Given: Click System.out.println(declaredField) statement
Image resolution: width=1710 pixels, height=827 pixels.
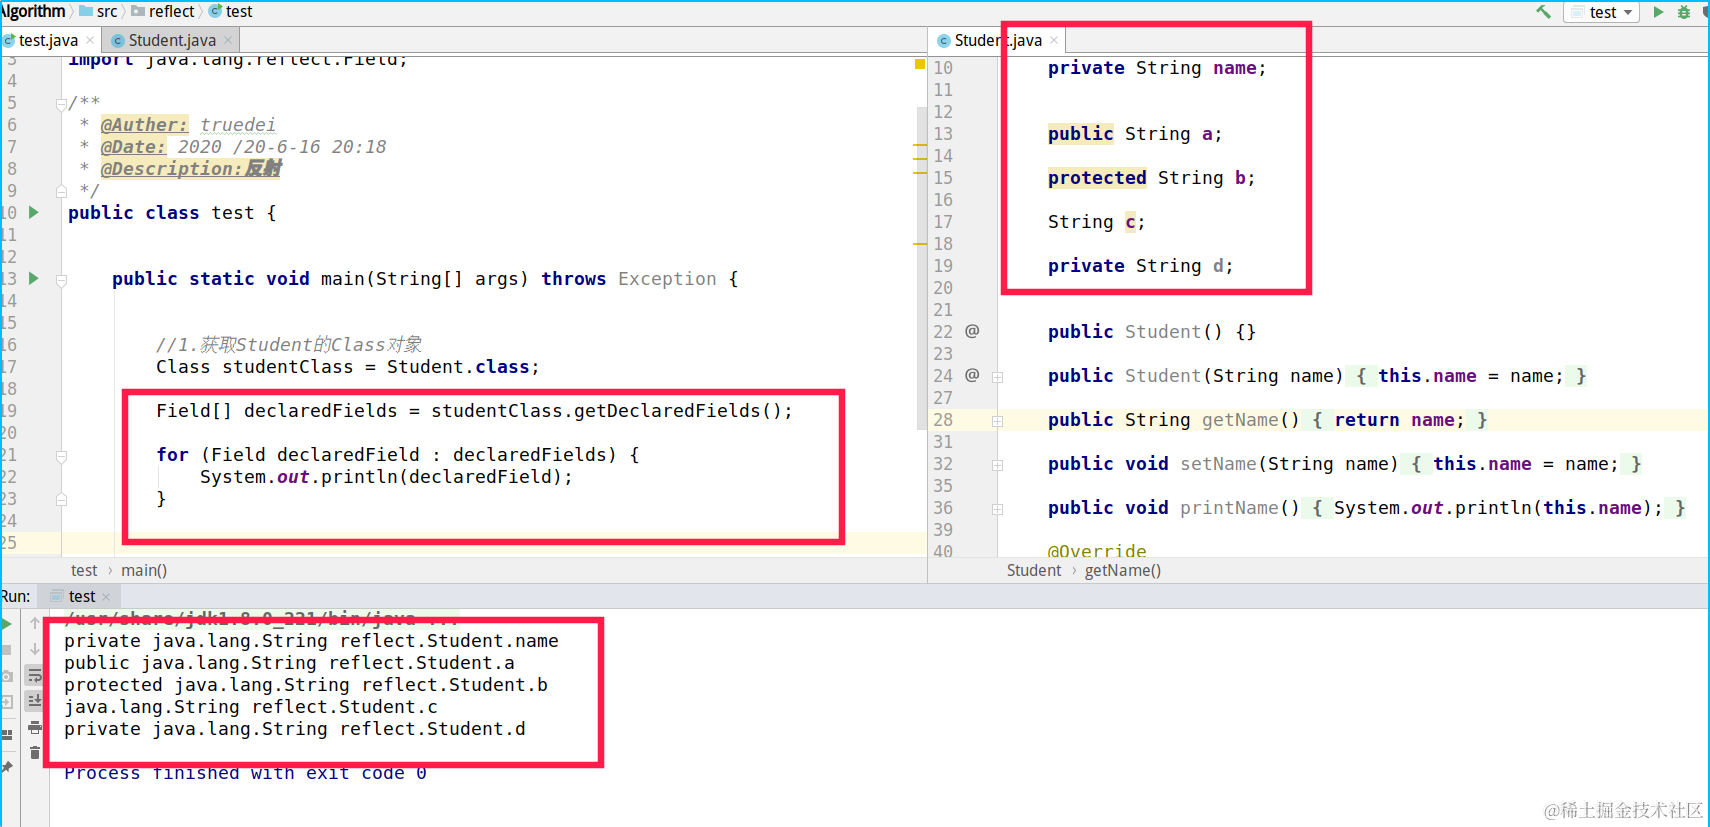Looking at the screenshot, I should pos(386,476).
